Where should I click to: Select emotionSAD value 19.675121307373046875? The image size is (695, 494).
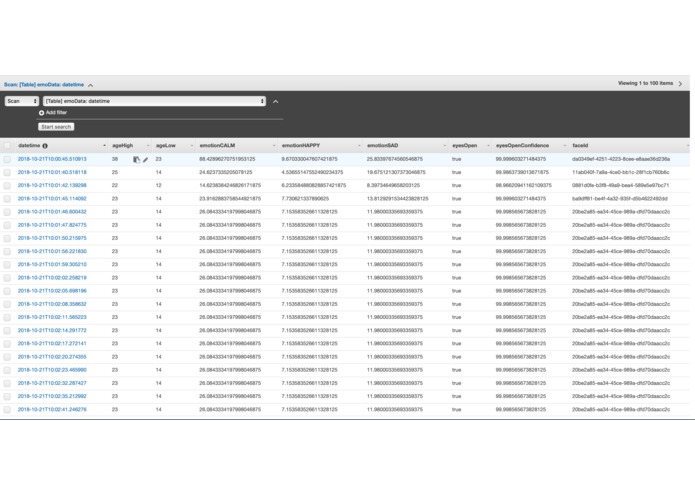point(396,172)
